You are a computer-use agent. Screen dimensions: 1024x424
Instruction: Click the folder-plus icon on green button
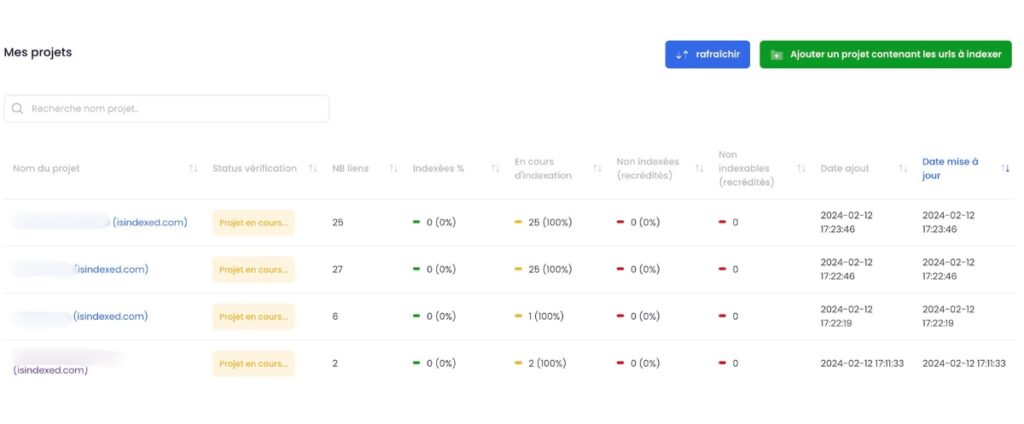pos(776,55)
